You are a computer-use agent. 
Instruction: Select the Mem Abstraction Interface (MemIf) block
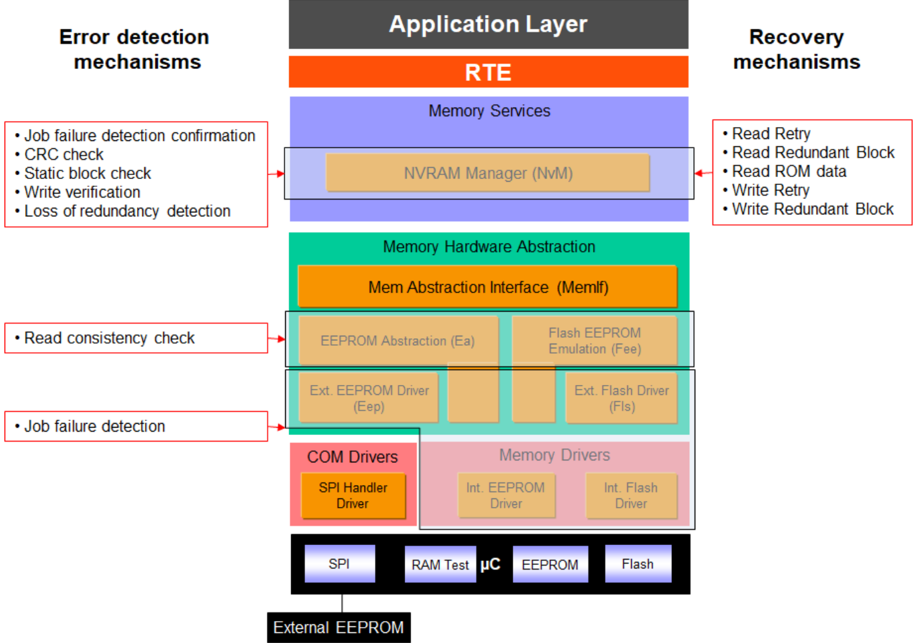[488, 287]
